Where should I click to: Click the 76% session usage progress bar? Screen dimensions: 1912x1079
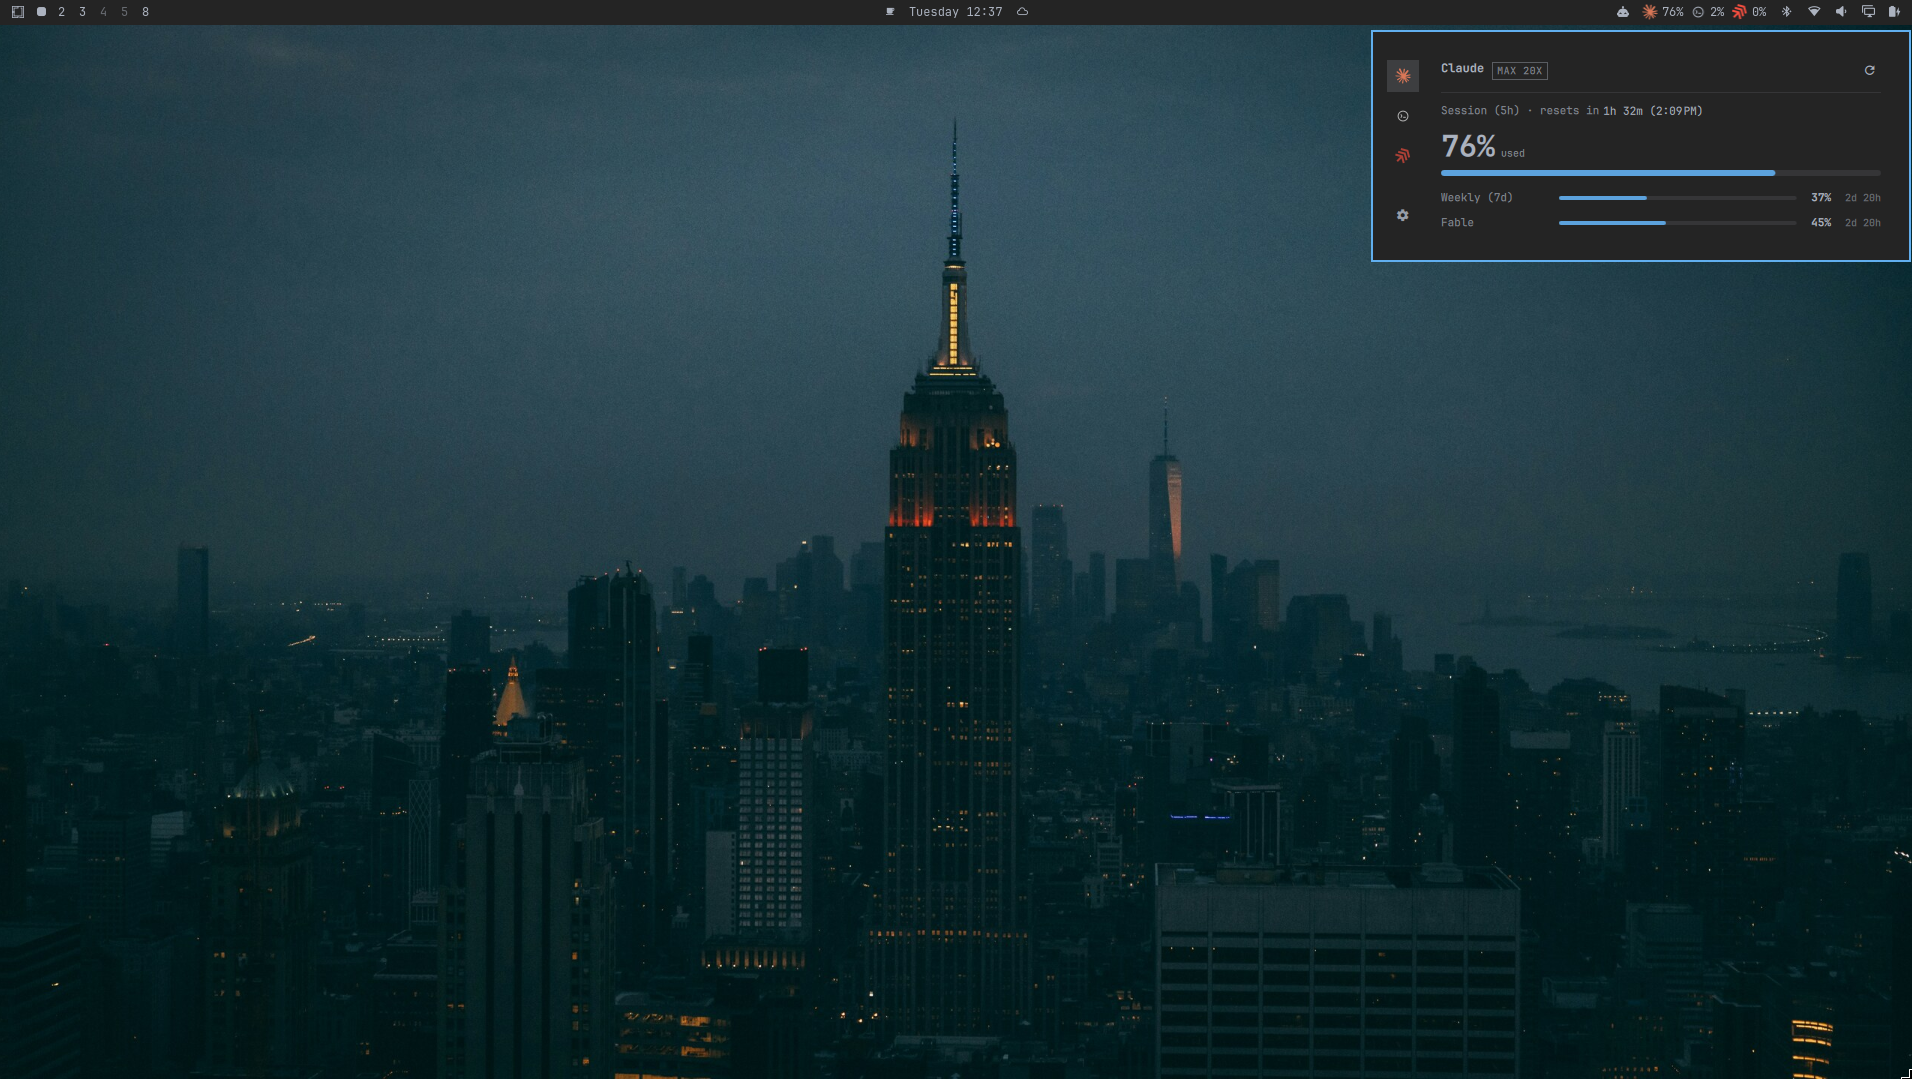click(1660, 173)
